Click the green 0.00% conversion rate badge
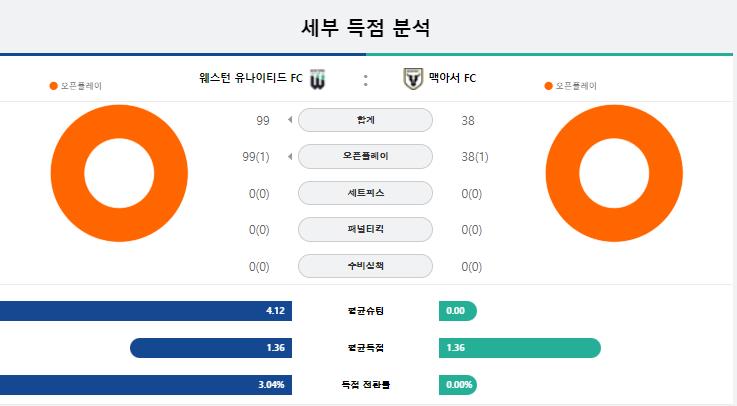The height and width of the screenshot is (406, 737). pos(458,384)
